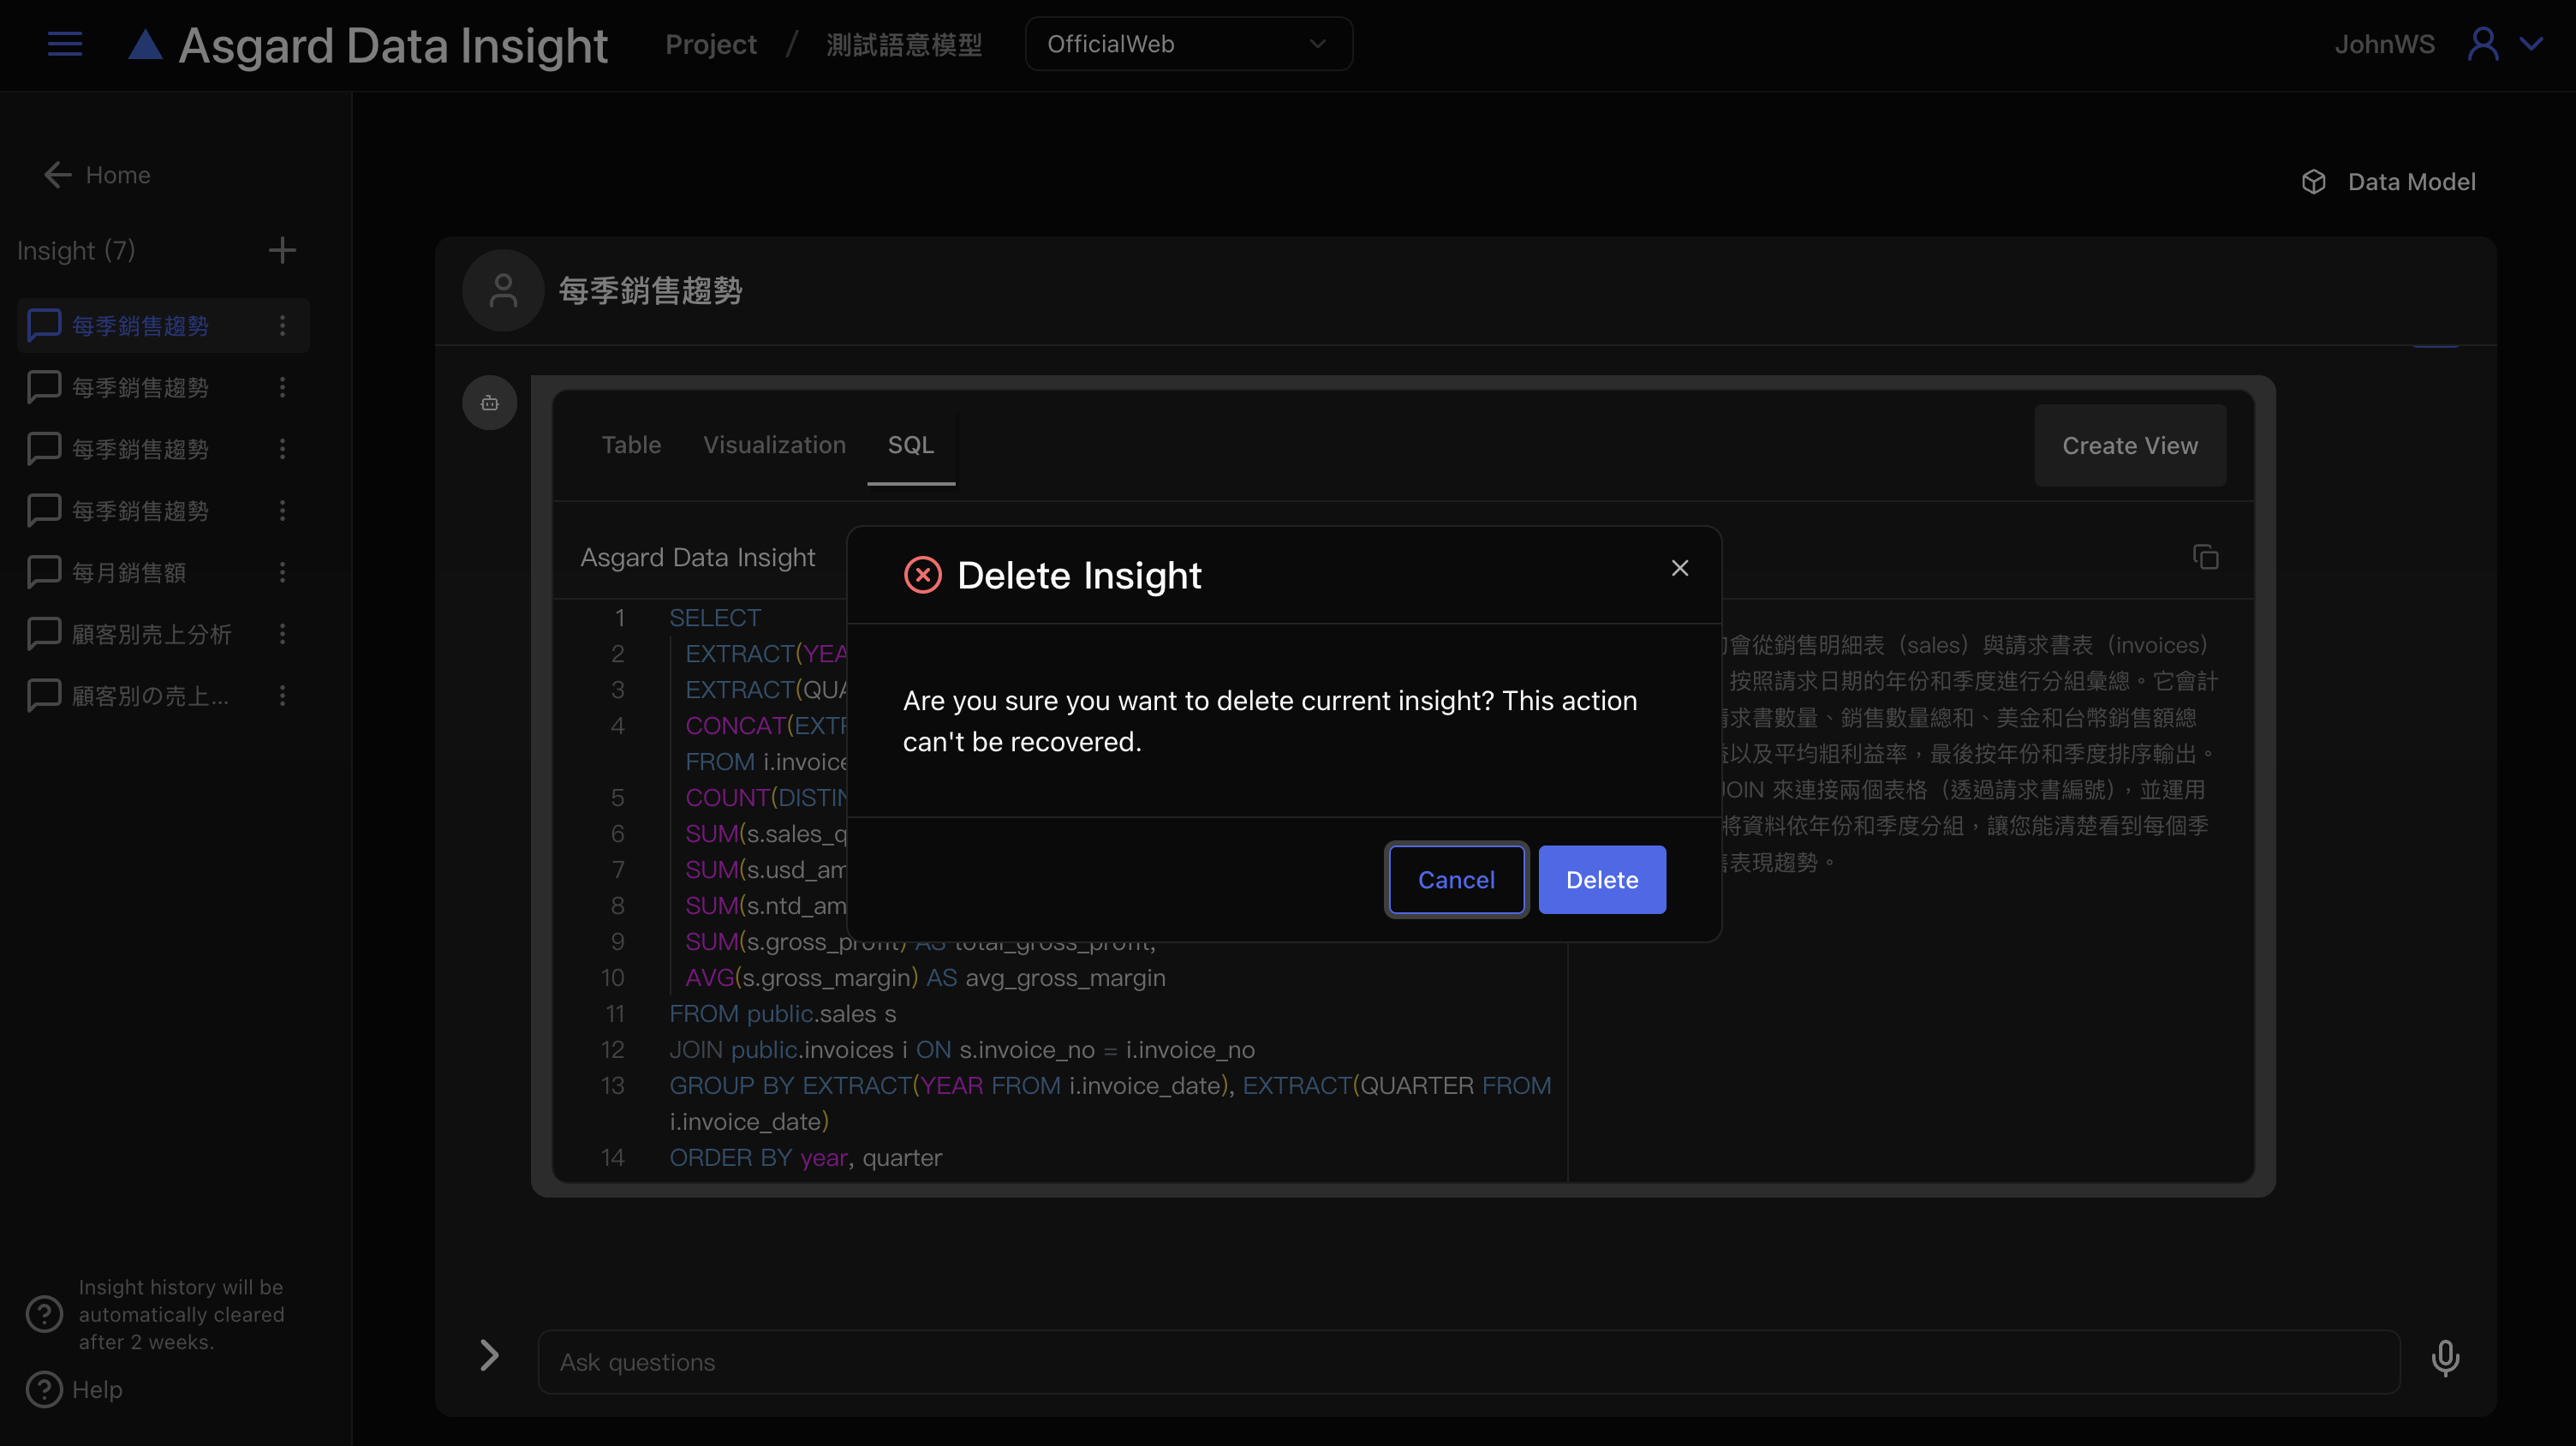Expand the JohnWS user menu arrow

pyautogui.click(x=2531, y=44)
